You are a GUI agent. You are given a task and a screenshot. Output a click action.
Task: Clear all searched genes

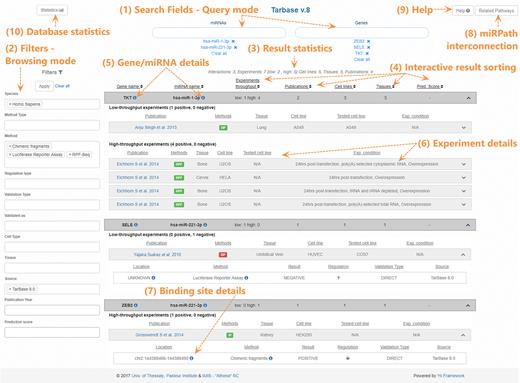point(362,59)
